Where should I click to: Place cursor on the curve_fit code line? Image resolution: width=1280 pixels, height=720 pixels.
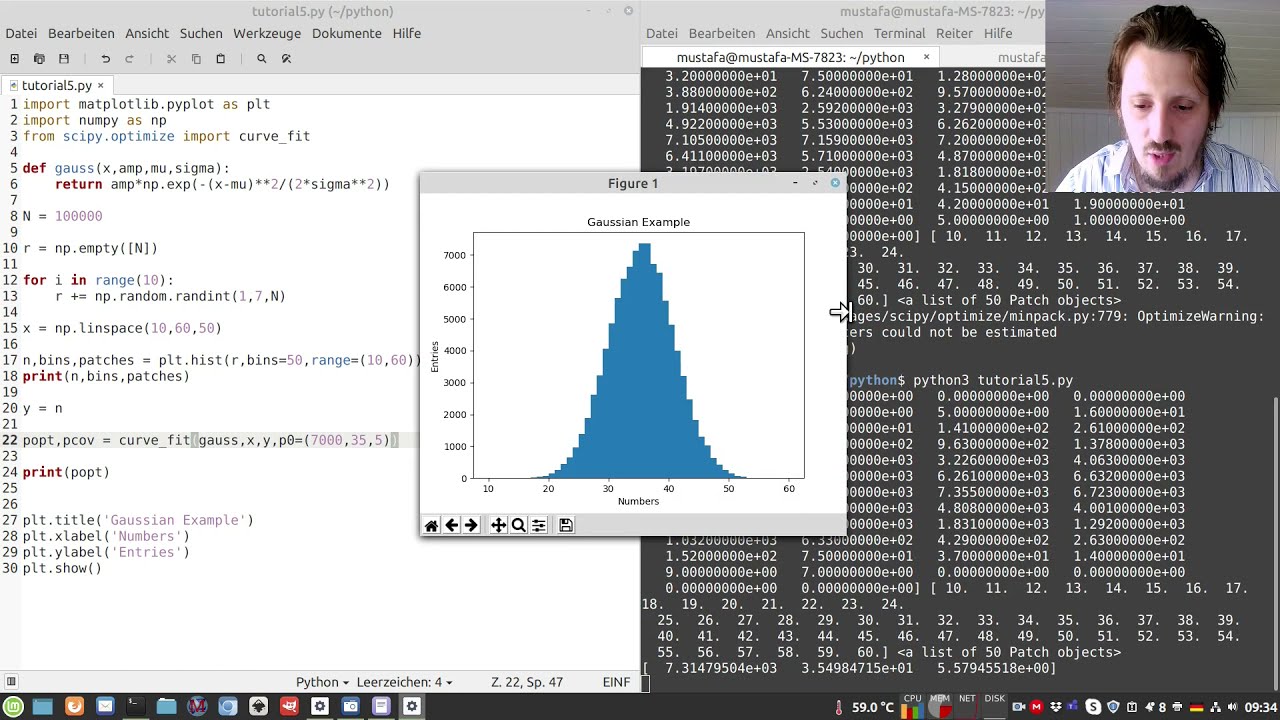[x=210, y=440]
